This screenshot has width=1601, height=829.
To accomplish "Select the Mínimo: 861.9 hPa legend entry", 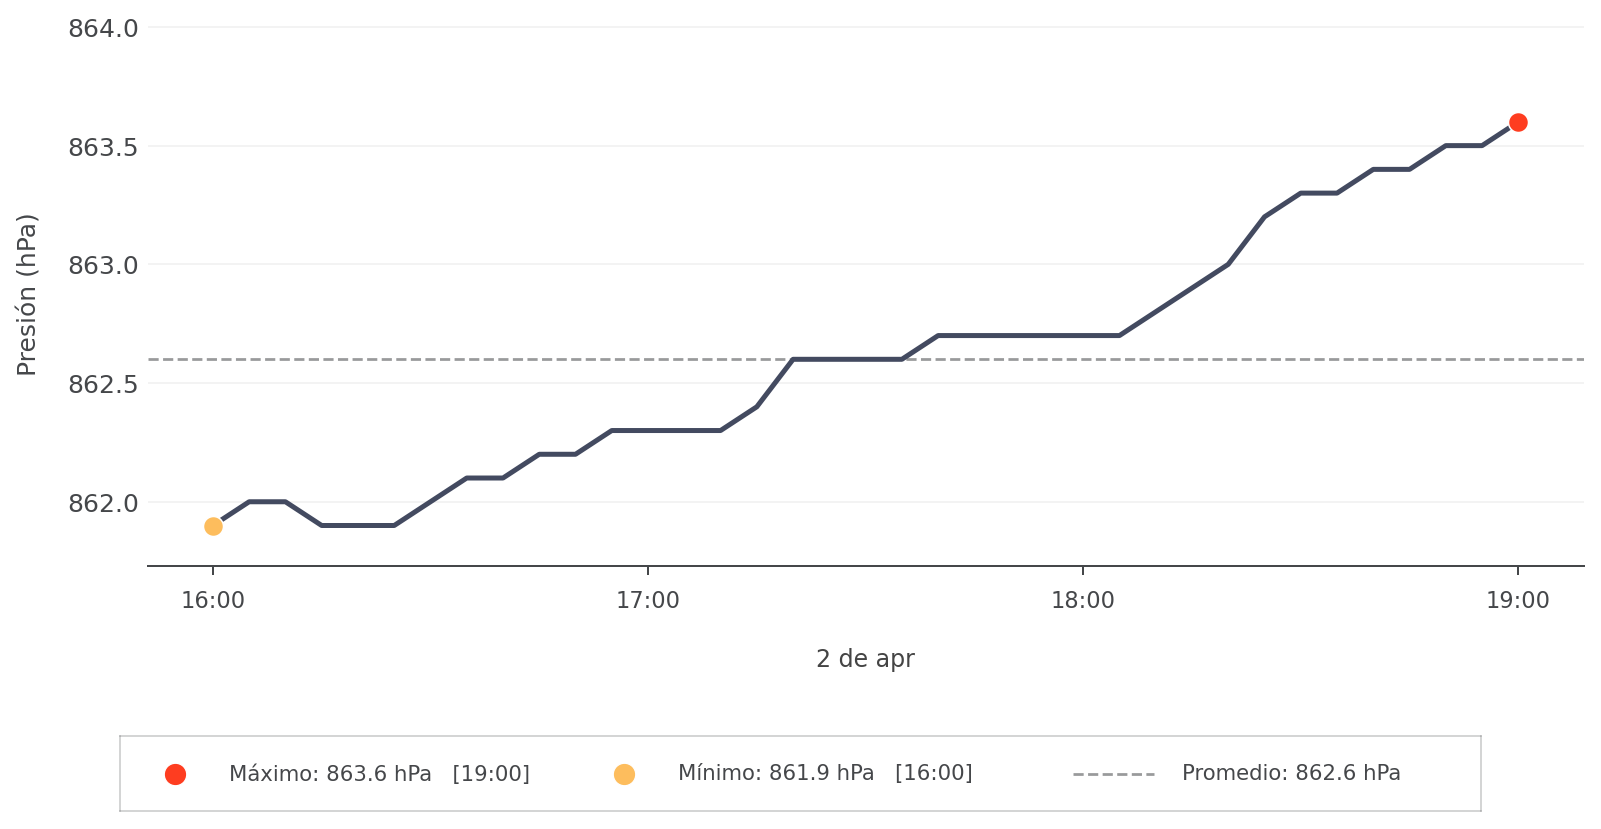I will pyautogui.click(x=825, y=773).
